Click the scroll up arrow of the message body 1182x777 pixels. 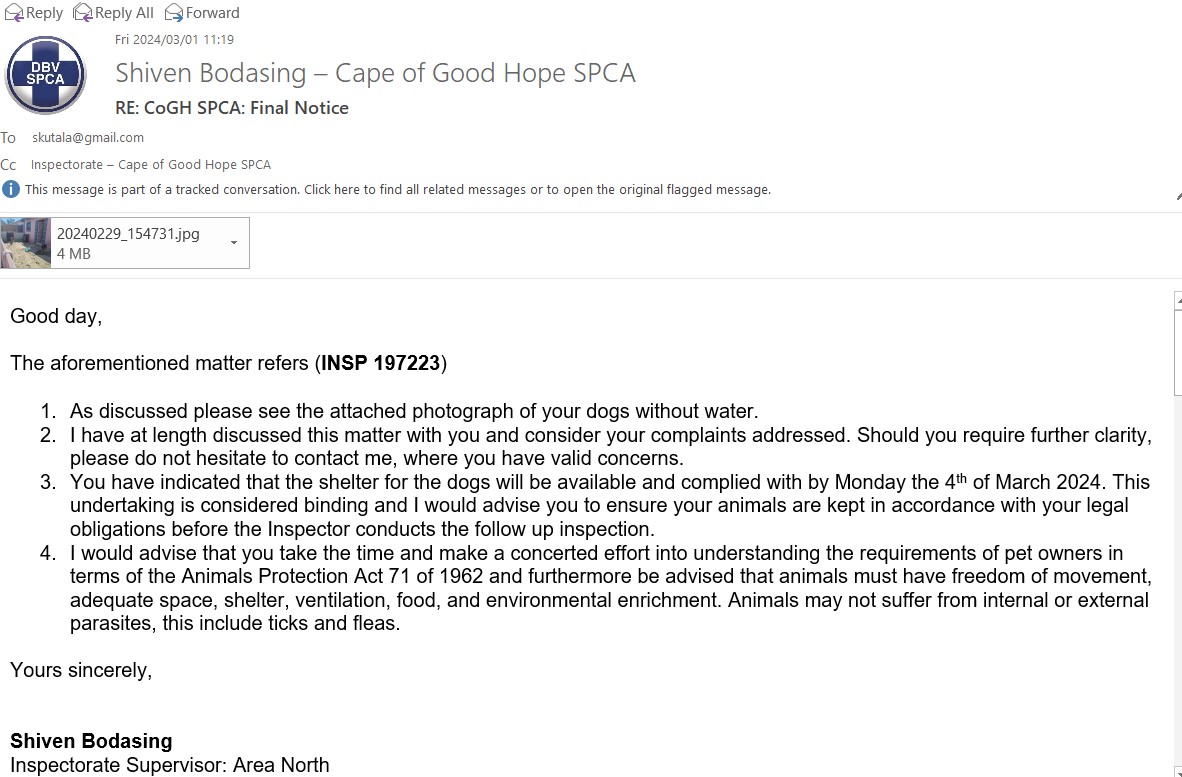(1178, 300)
